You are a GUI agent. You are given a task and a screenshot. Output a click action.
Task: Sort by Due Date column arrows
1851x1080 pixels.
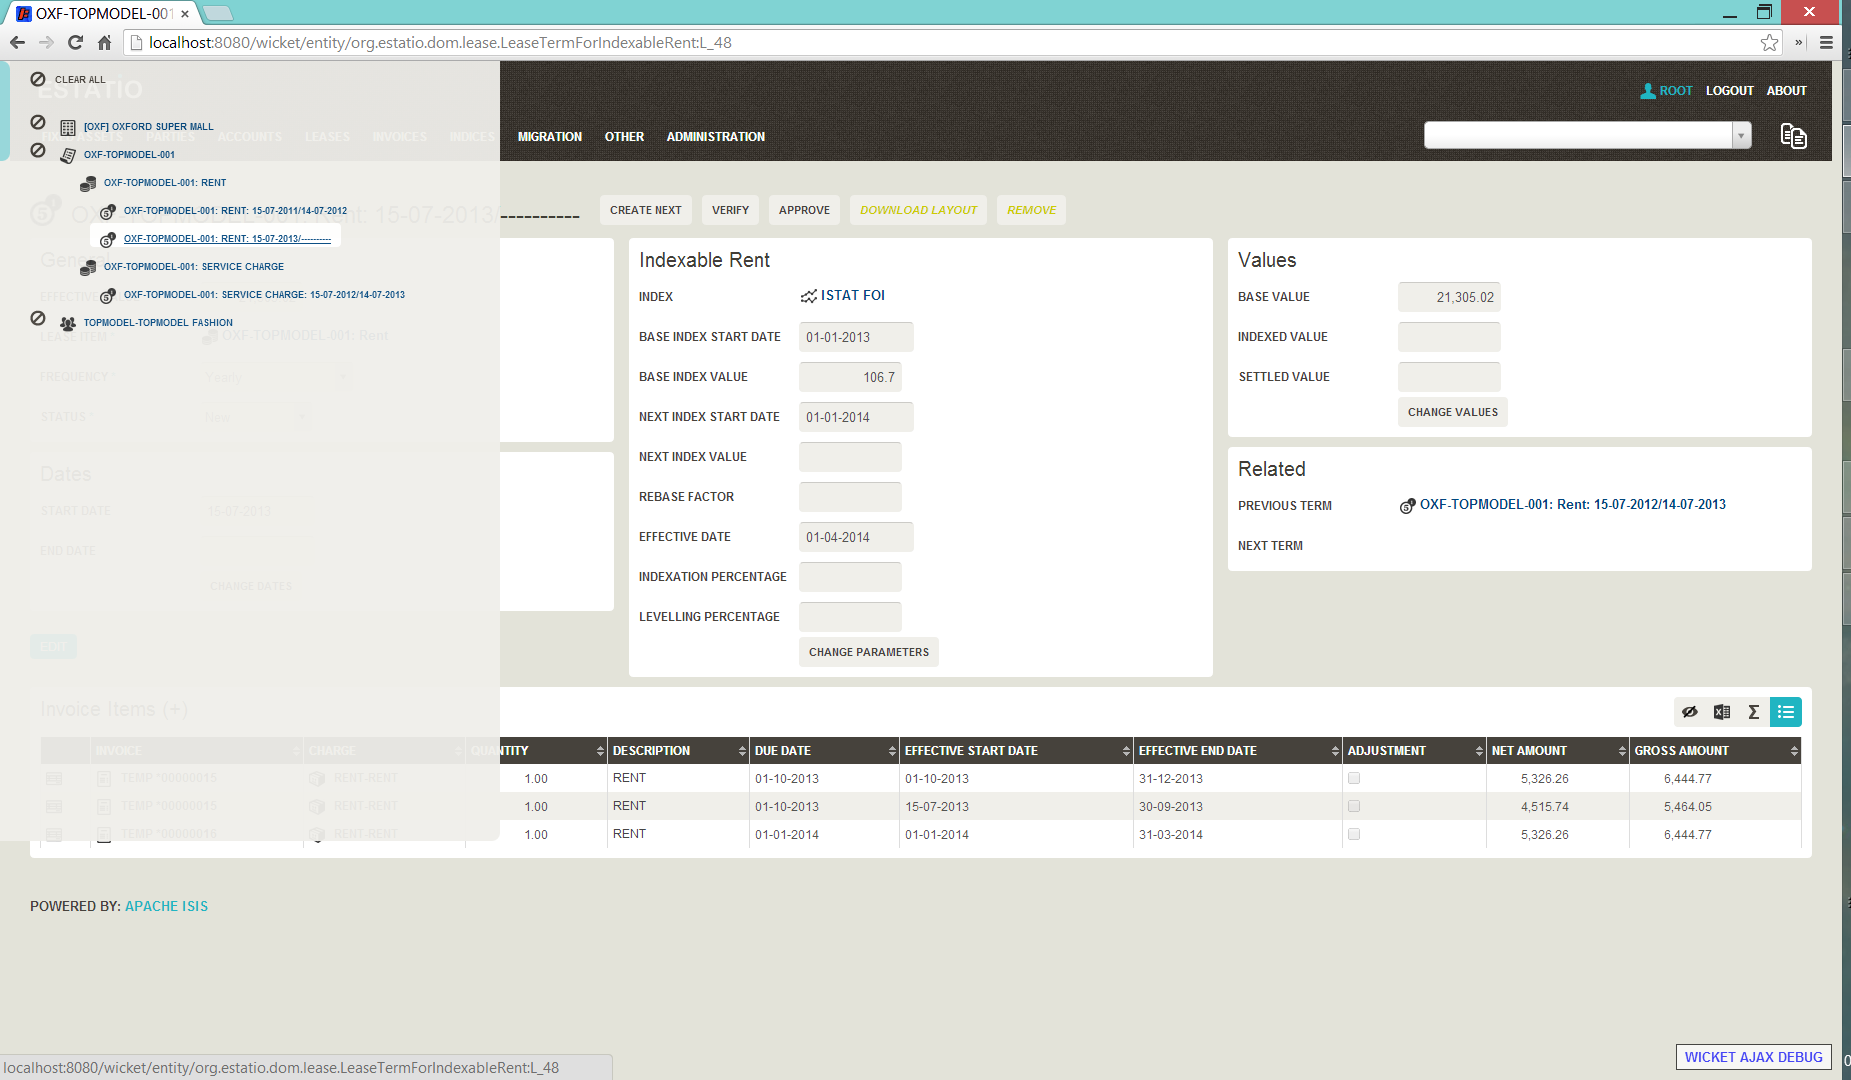[x=891, y=751]
